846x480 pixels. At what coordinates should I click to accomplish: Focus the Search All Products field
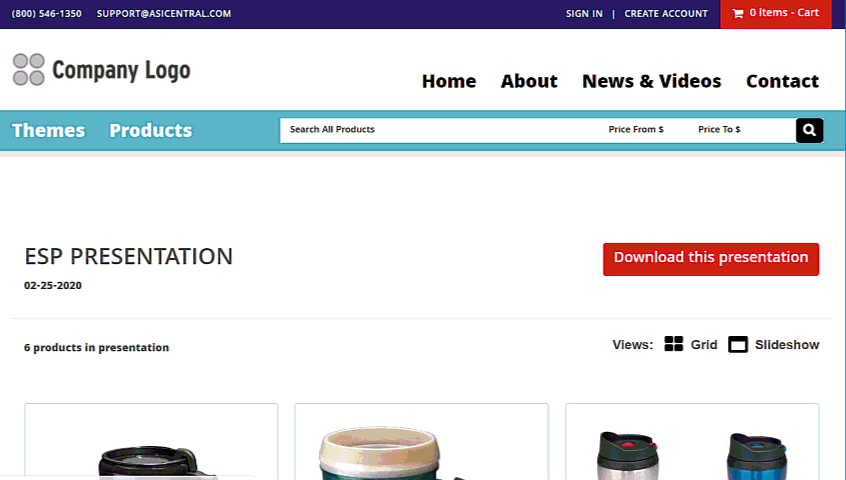point(440,130)
